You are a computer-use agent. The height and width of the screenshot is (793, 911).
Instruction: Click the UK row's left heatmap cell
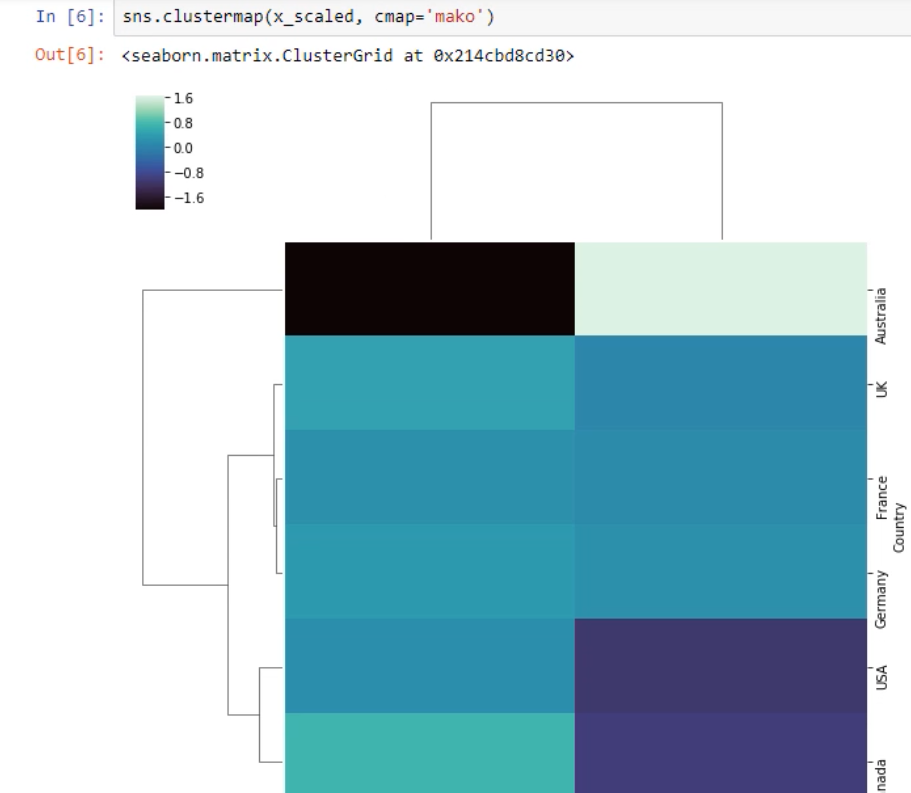[x=430, y=383]
